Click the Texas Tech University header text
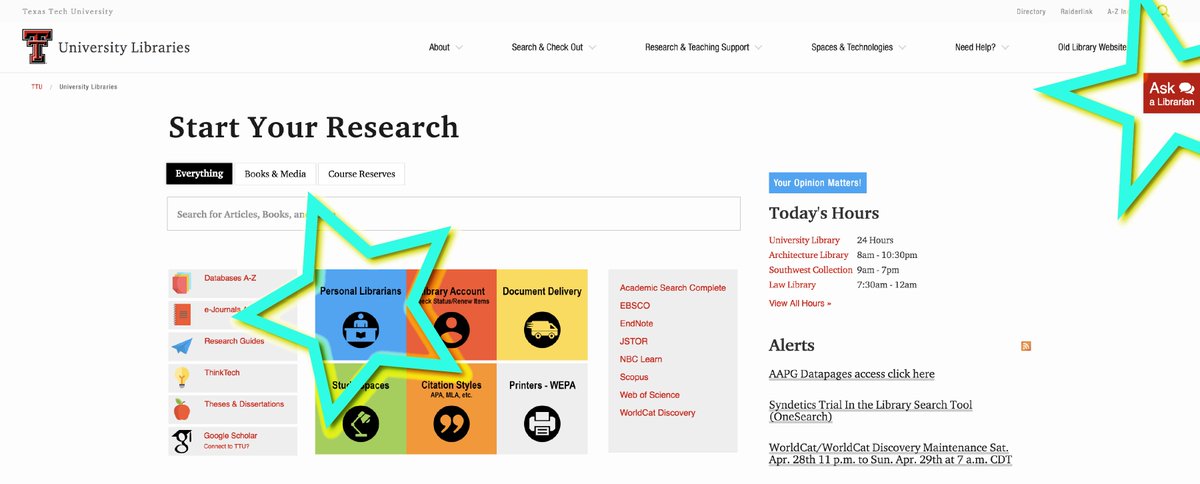Screen dimensions: 1200x484 click(x=68, y=12)
